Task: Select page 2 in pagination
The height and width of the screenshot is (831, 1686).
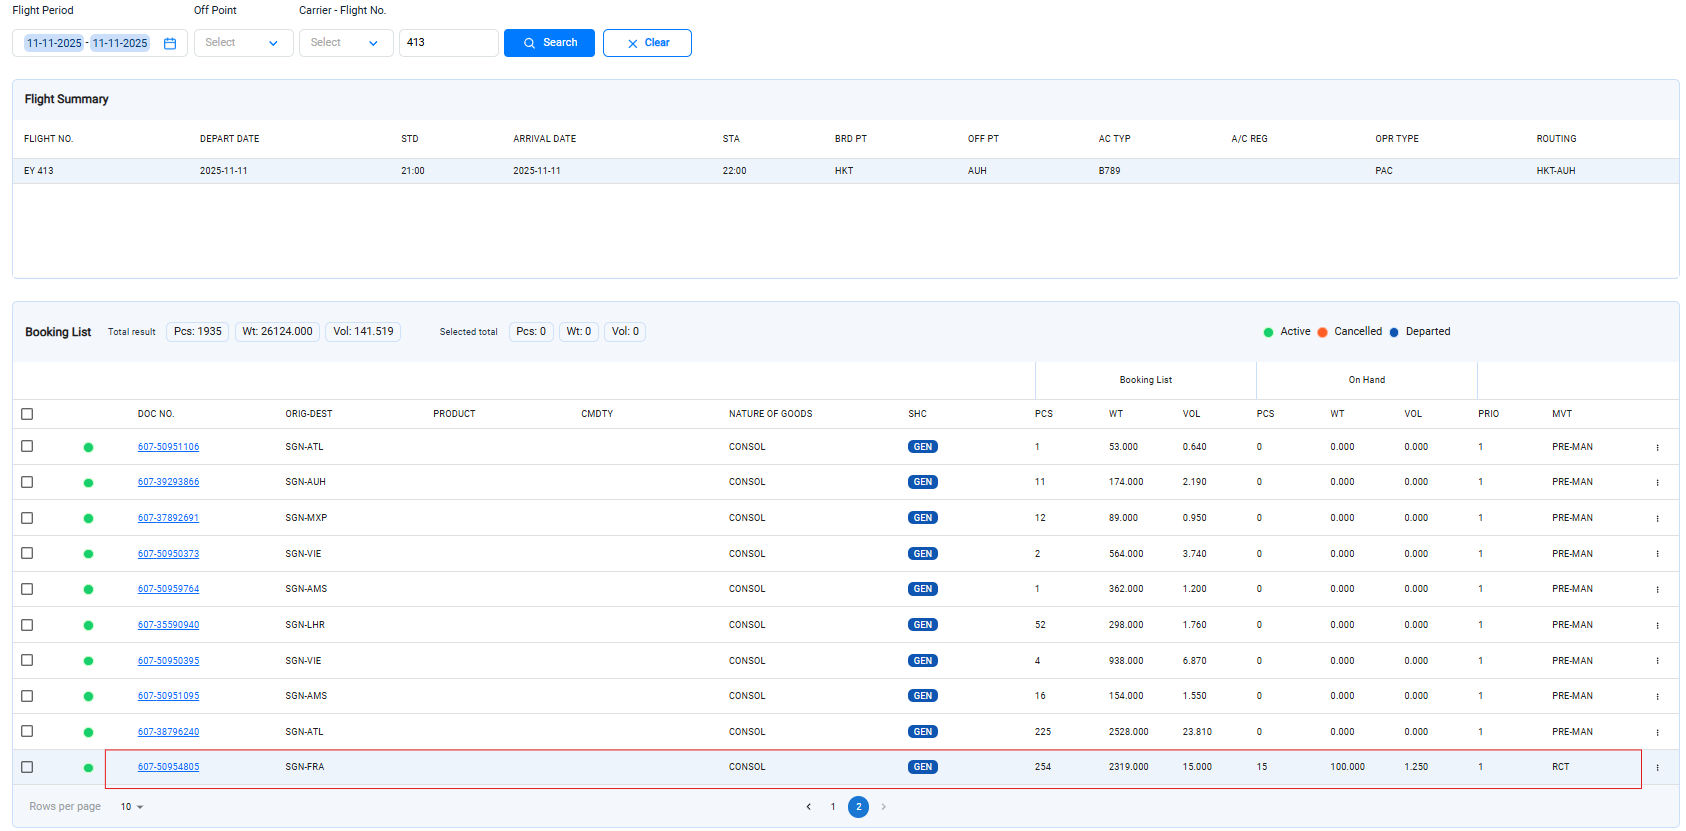Action: [858, 807]
